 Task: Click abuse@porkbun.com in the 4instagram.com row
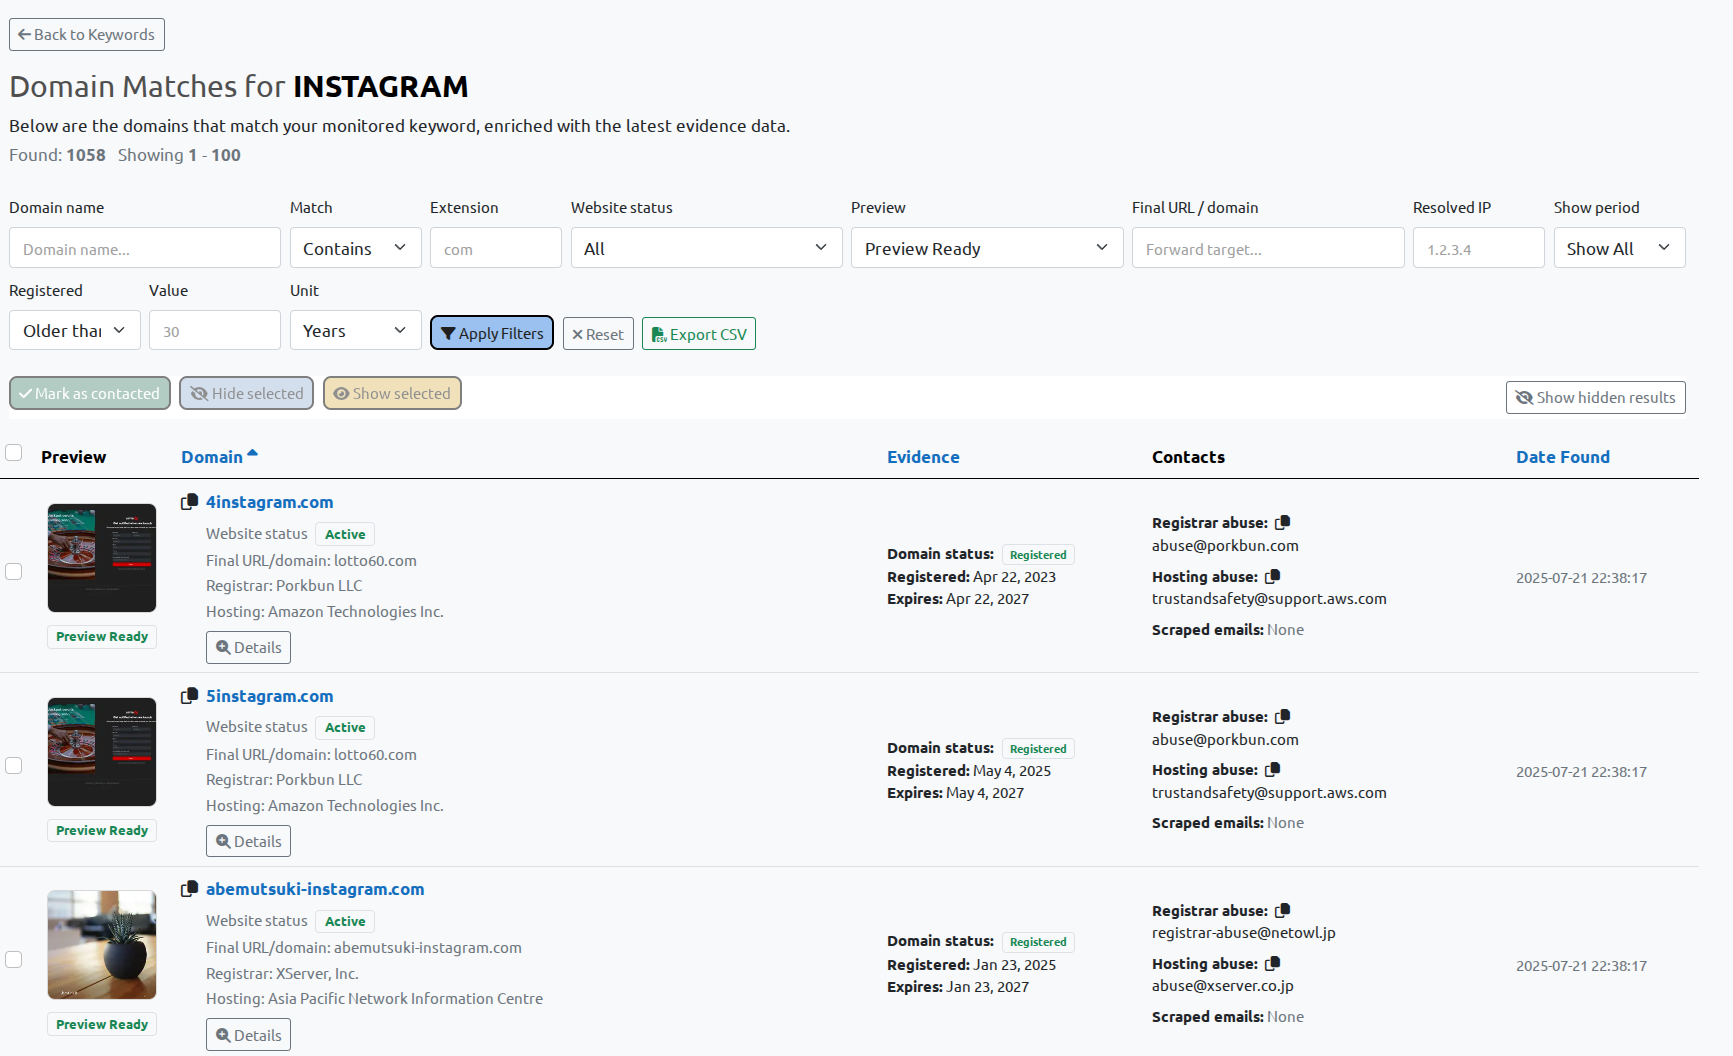click(x=1225, y=546)
